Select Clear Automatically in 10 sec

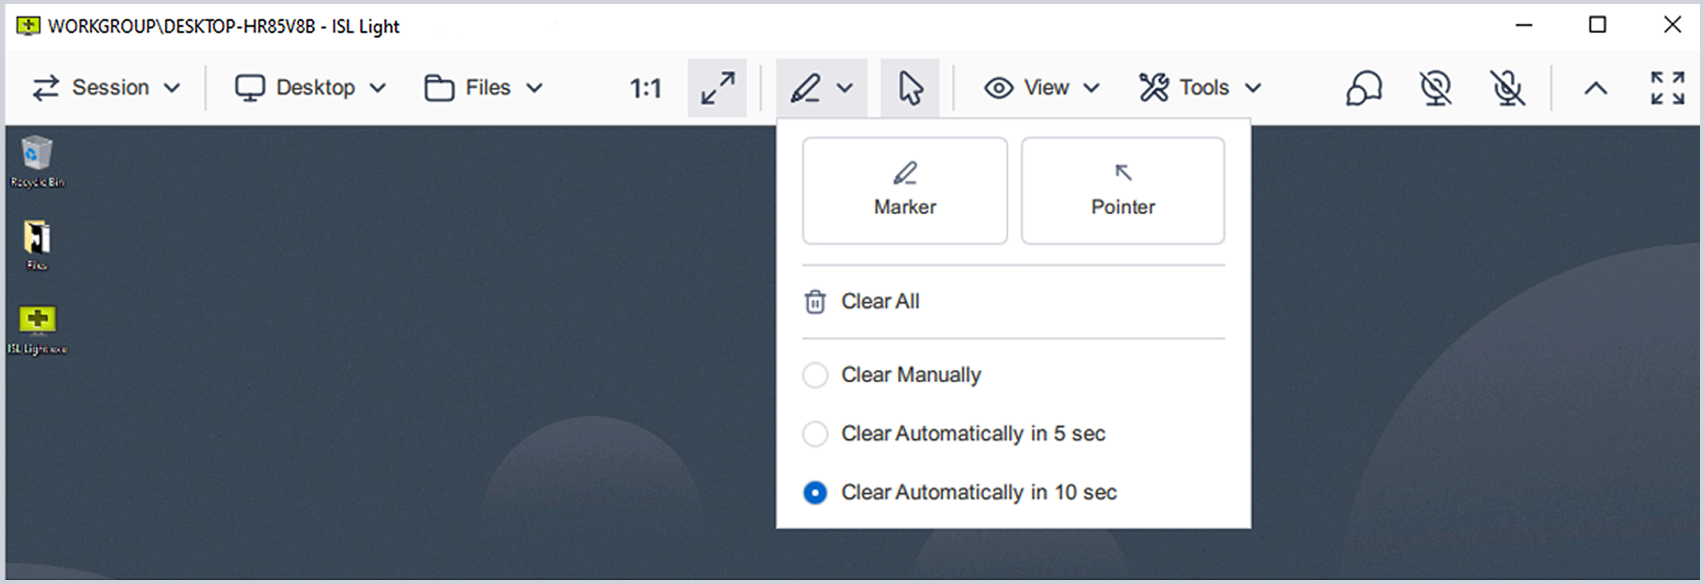coord(815,493)
